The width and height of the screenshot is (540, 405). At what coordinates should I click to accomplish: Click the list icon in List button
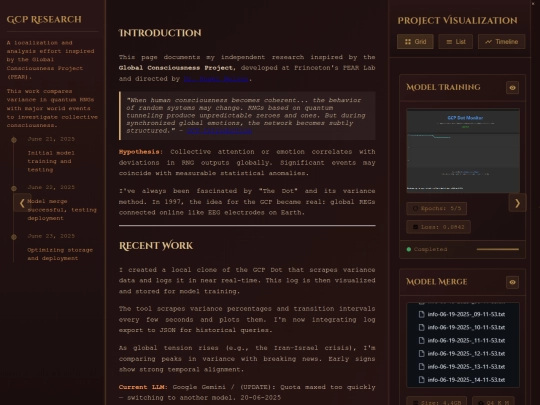click(x=449, y=42)
